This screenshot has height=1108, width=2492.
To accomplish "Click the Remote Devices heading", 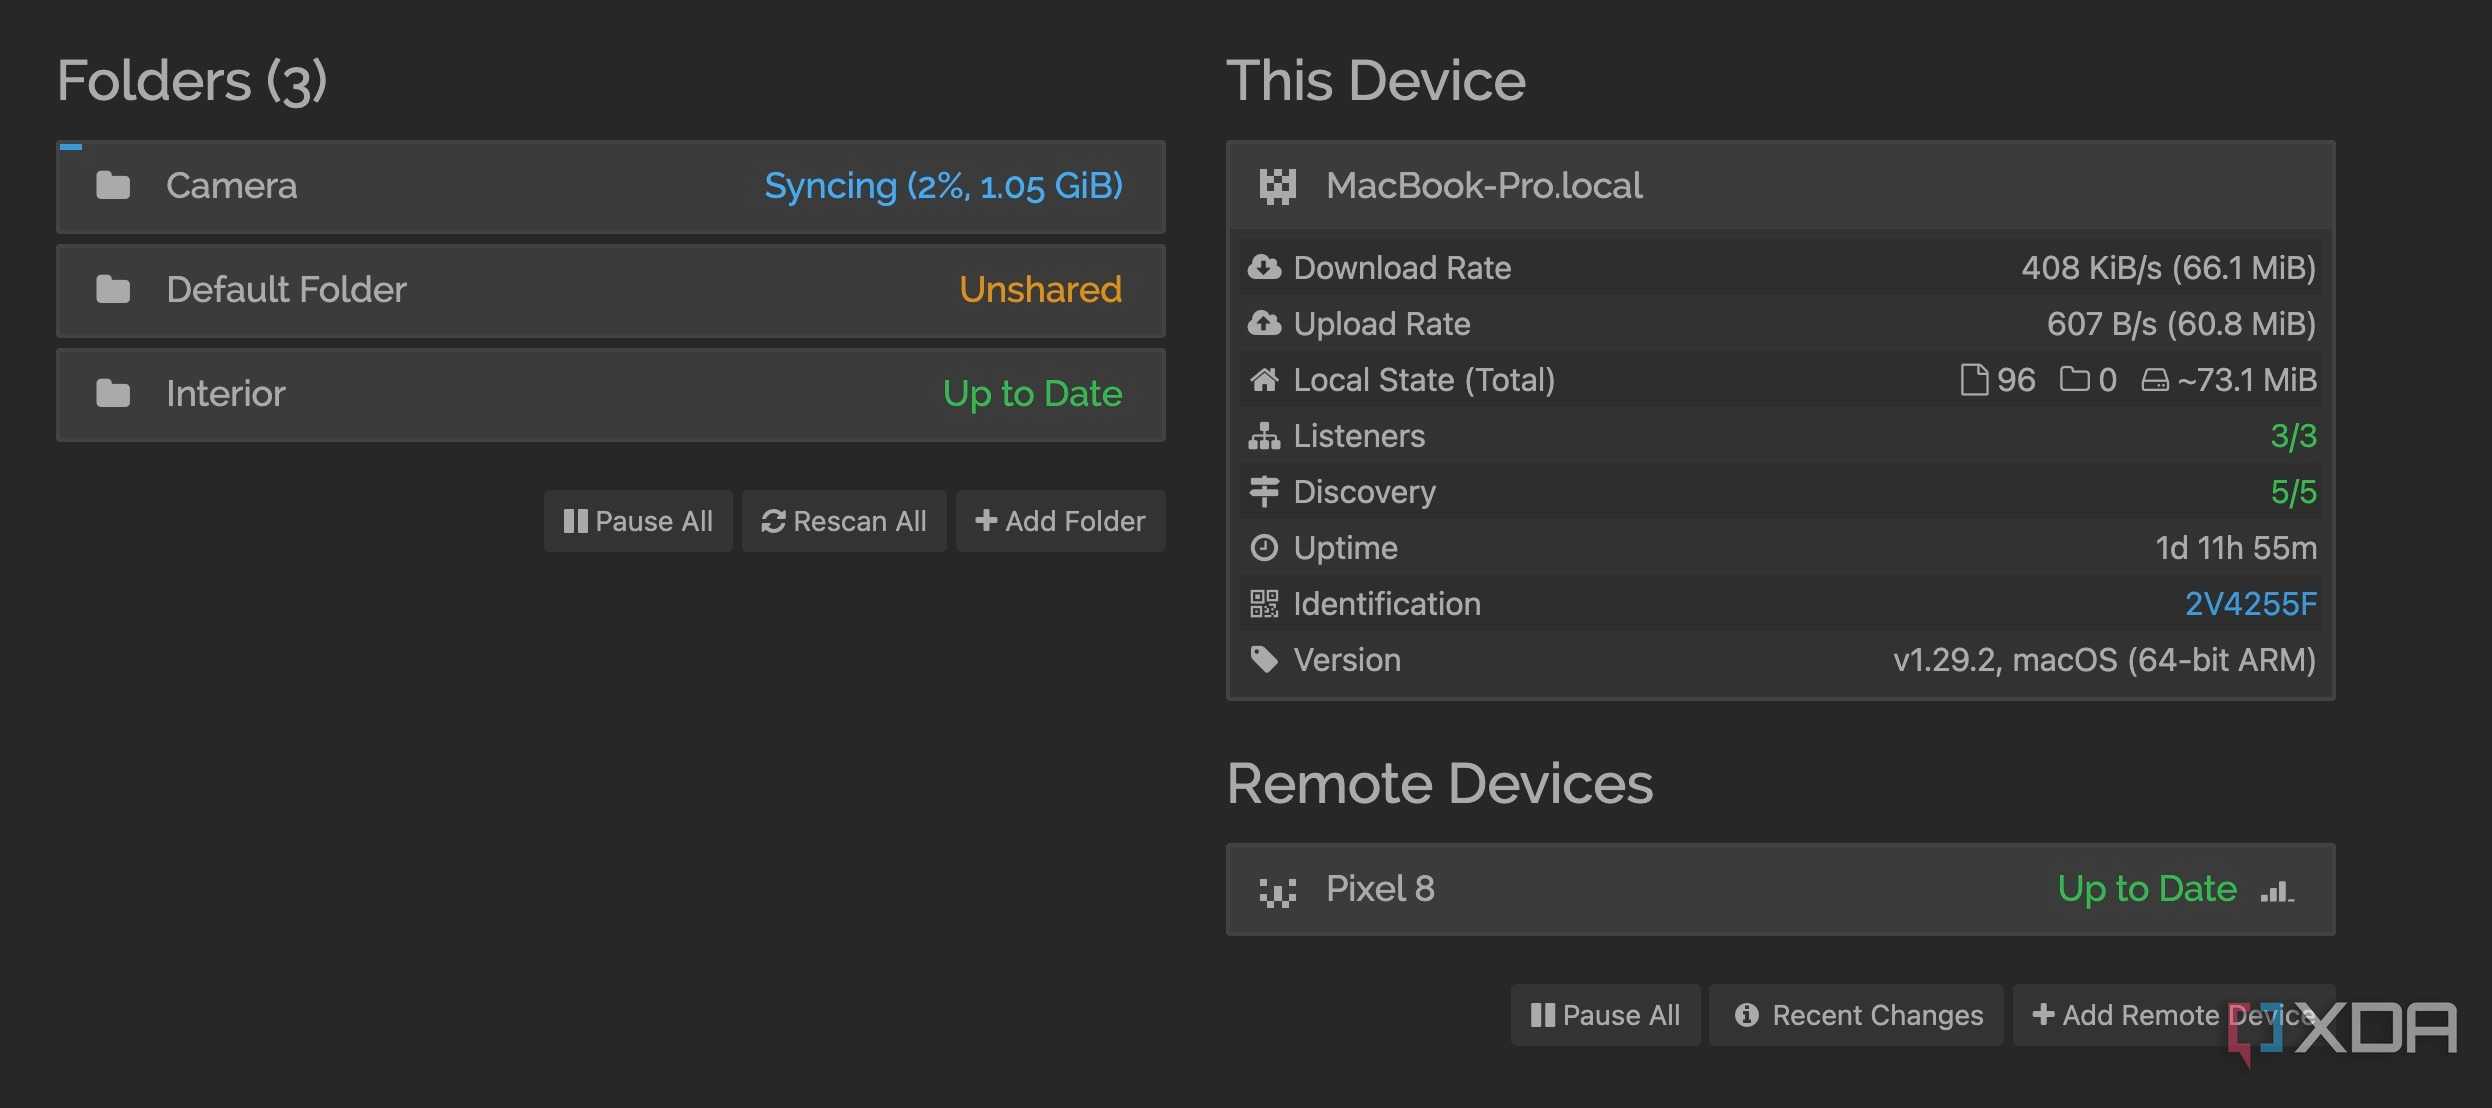I will point(1440,783).
